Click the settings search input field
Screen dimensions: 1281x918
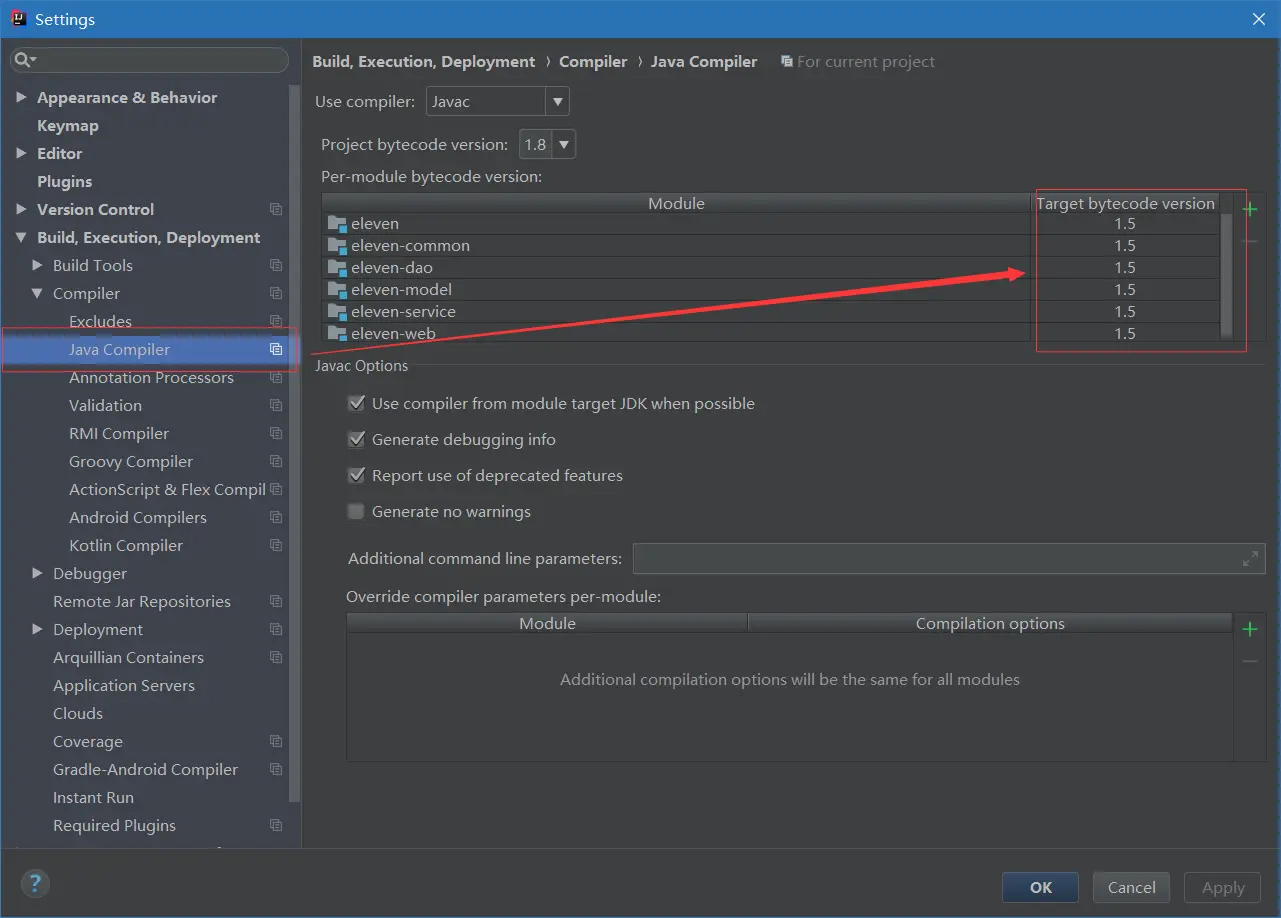pyautogui.click(x=150, y=61)
